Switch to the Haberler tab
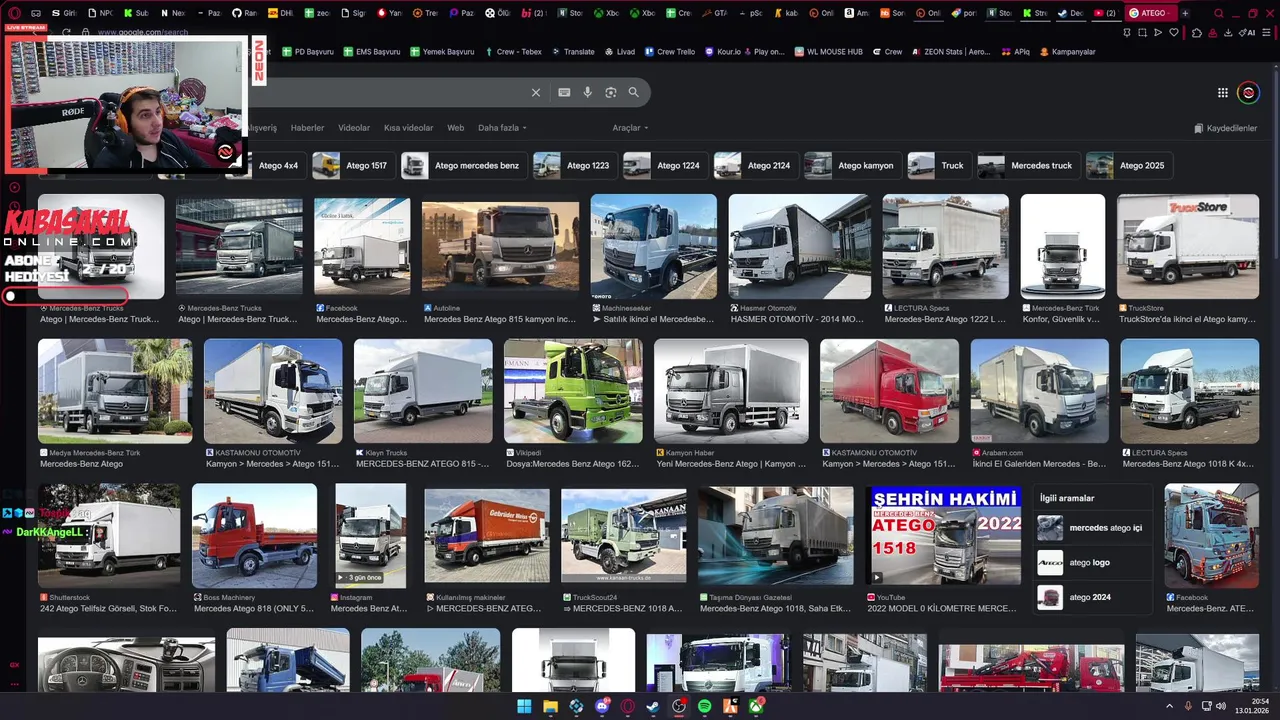This screenshot has height=720, width=1280. click(307, 128)
